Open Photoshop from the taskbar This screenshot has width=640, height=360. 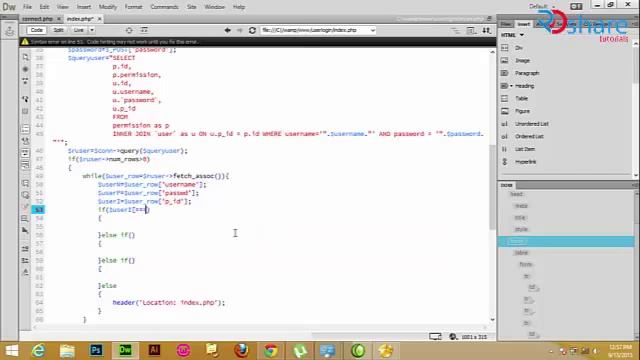pos(96,351)
